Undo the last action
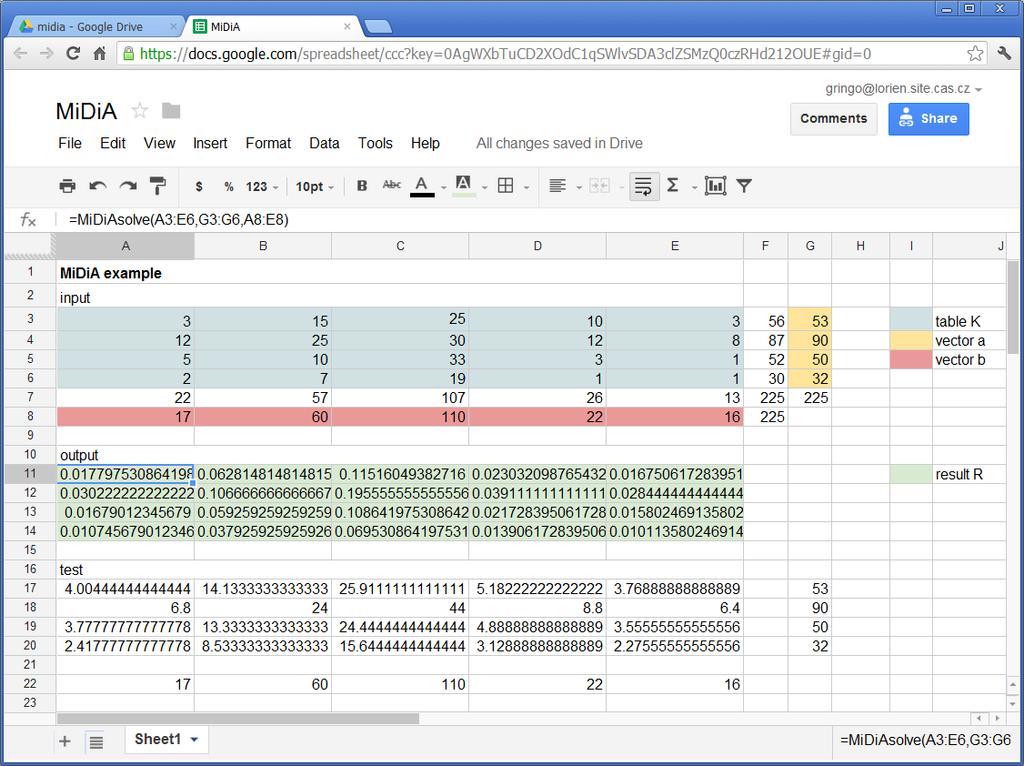This screenshot has width=1024, height=766. (x=98, y=186)
